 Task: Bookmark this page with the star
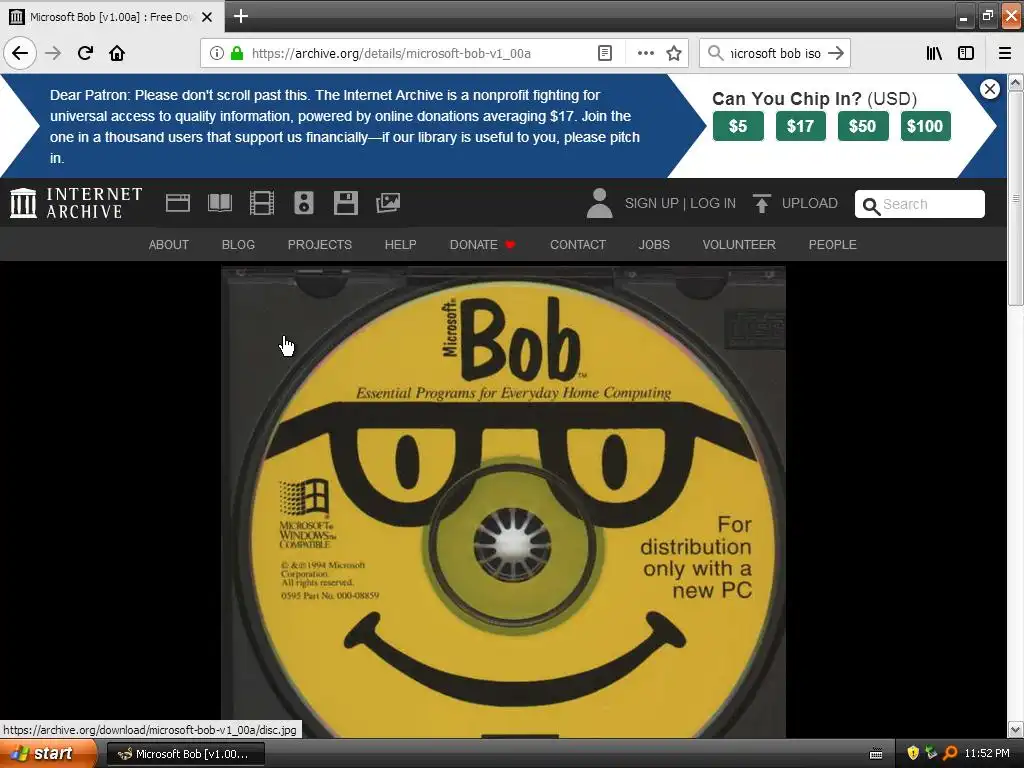click(x=674, y=53)
